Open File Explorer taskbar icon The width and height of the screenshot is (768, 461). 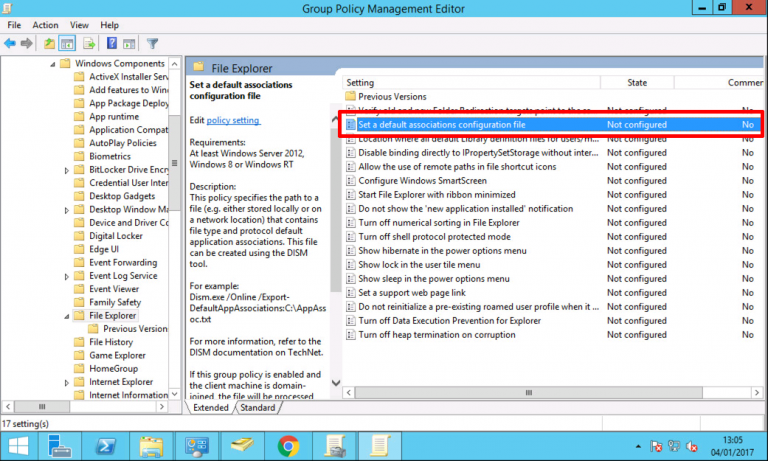point(151,446)
